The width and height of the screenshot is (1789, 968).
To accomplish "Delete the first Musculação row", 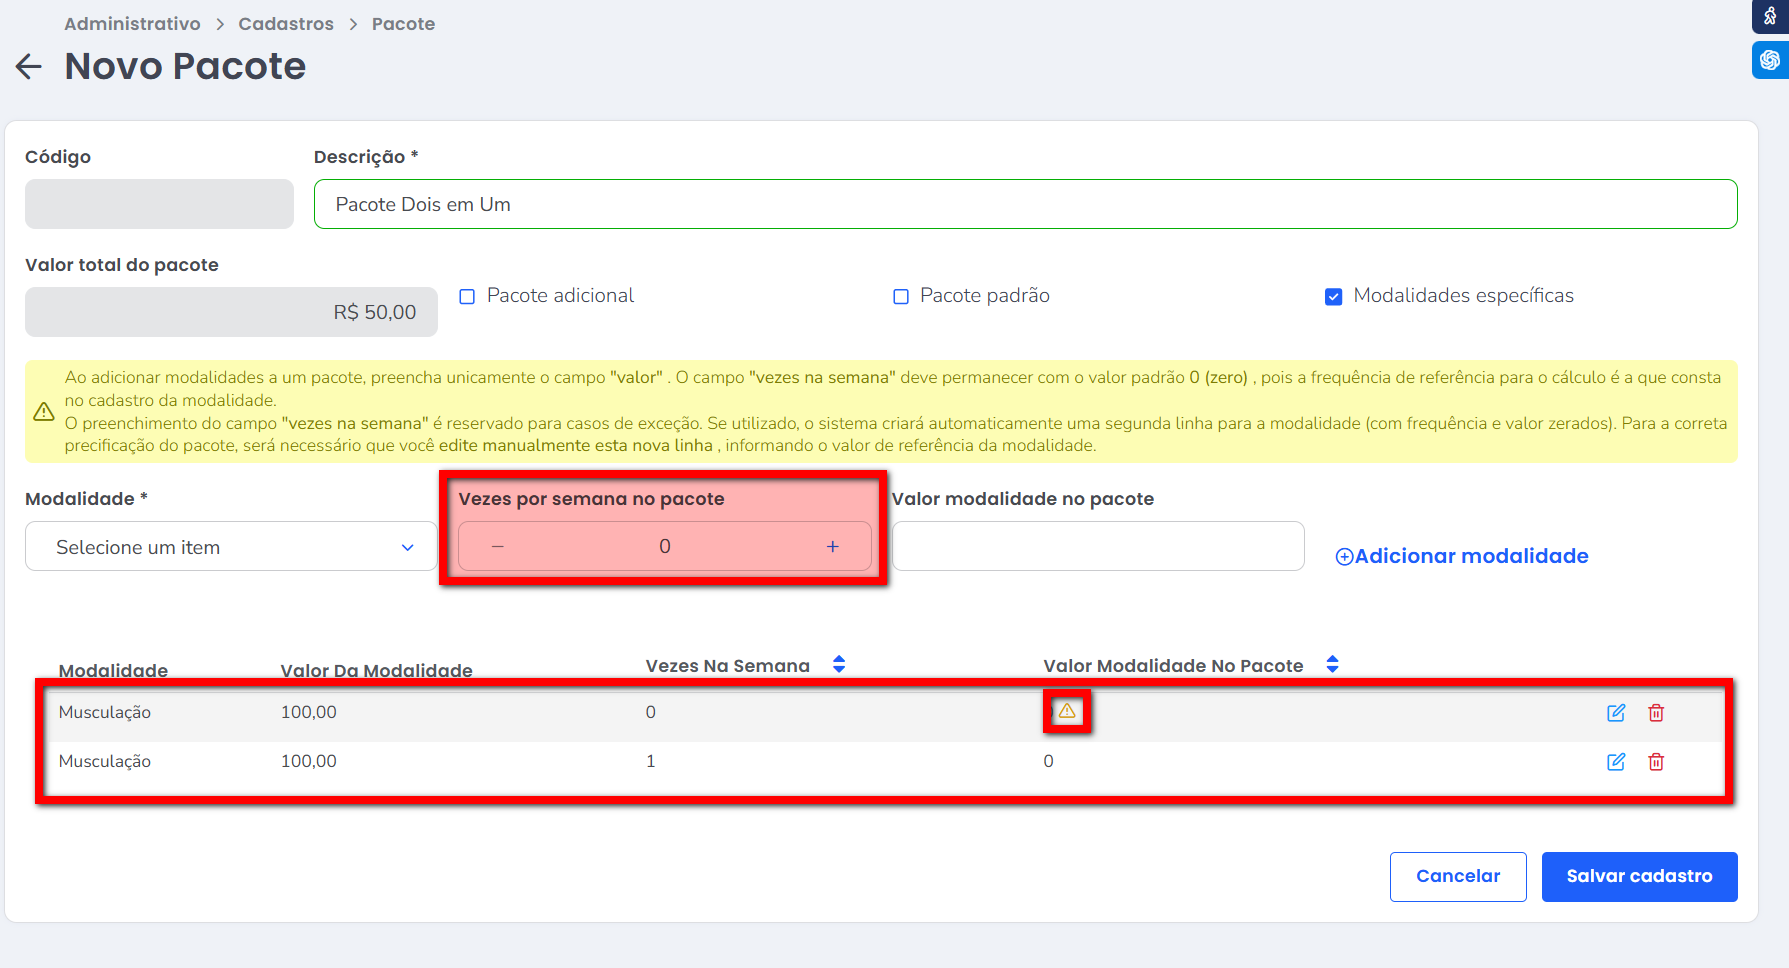I will click(1656, 713).
